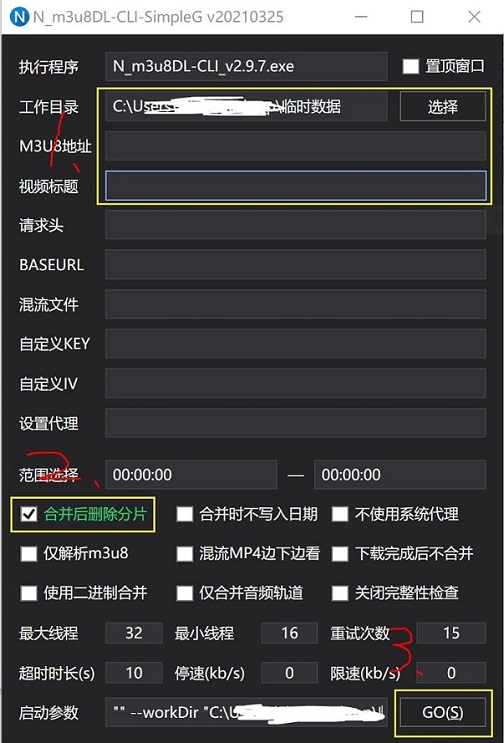
Task: Click the 视频标题 text field
Action: [296, 185]
